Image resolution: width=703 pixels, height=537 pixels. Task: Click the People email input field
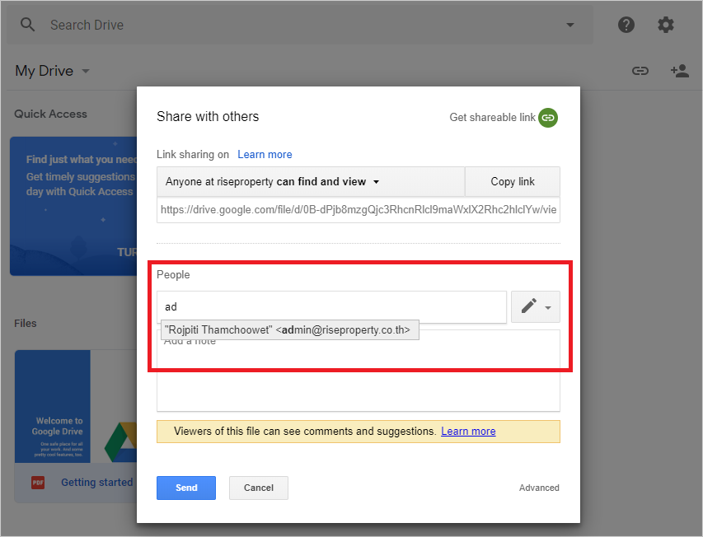(332, 307)
